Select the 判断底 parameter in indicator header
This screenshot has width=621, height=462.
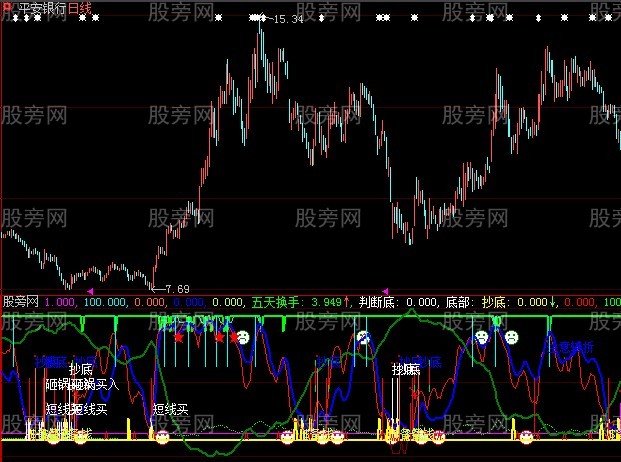(376, 301)
